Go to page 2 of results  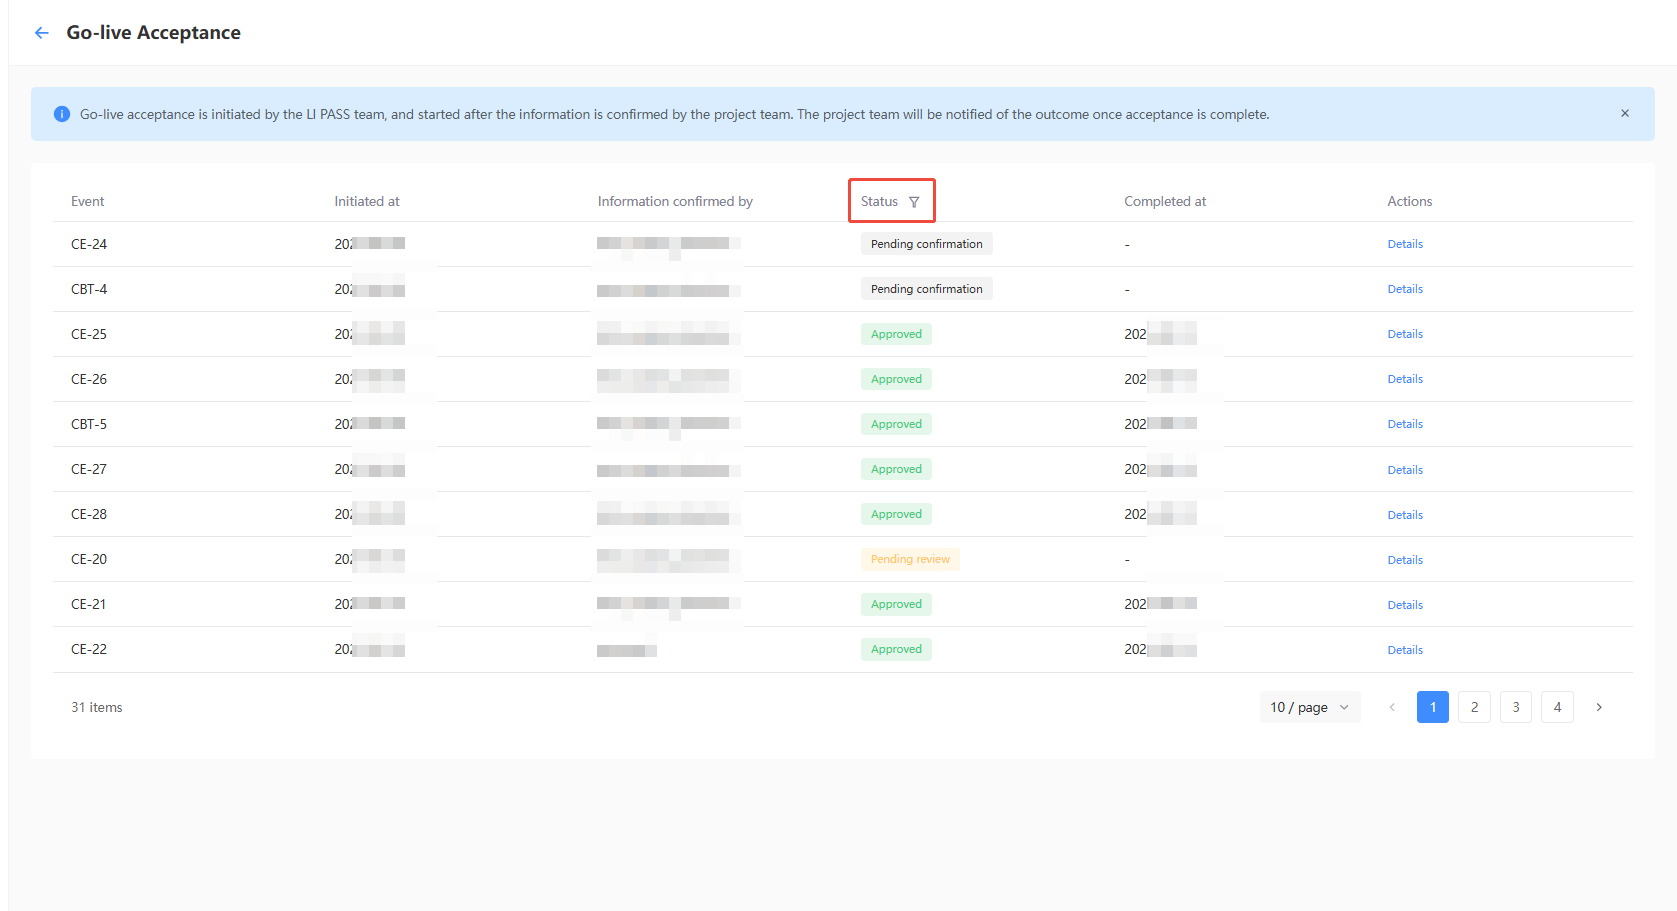(1474, 707)
